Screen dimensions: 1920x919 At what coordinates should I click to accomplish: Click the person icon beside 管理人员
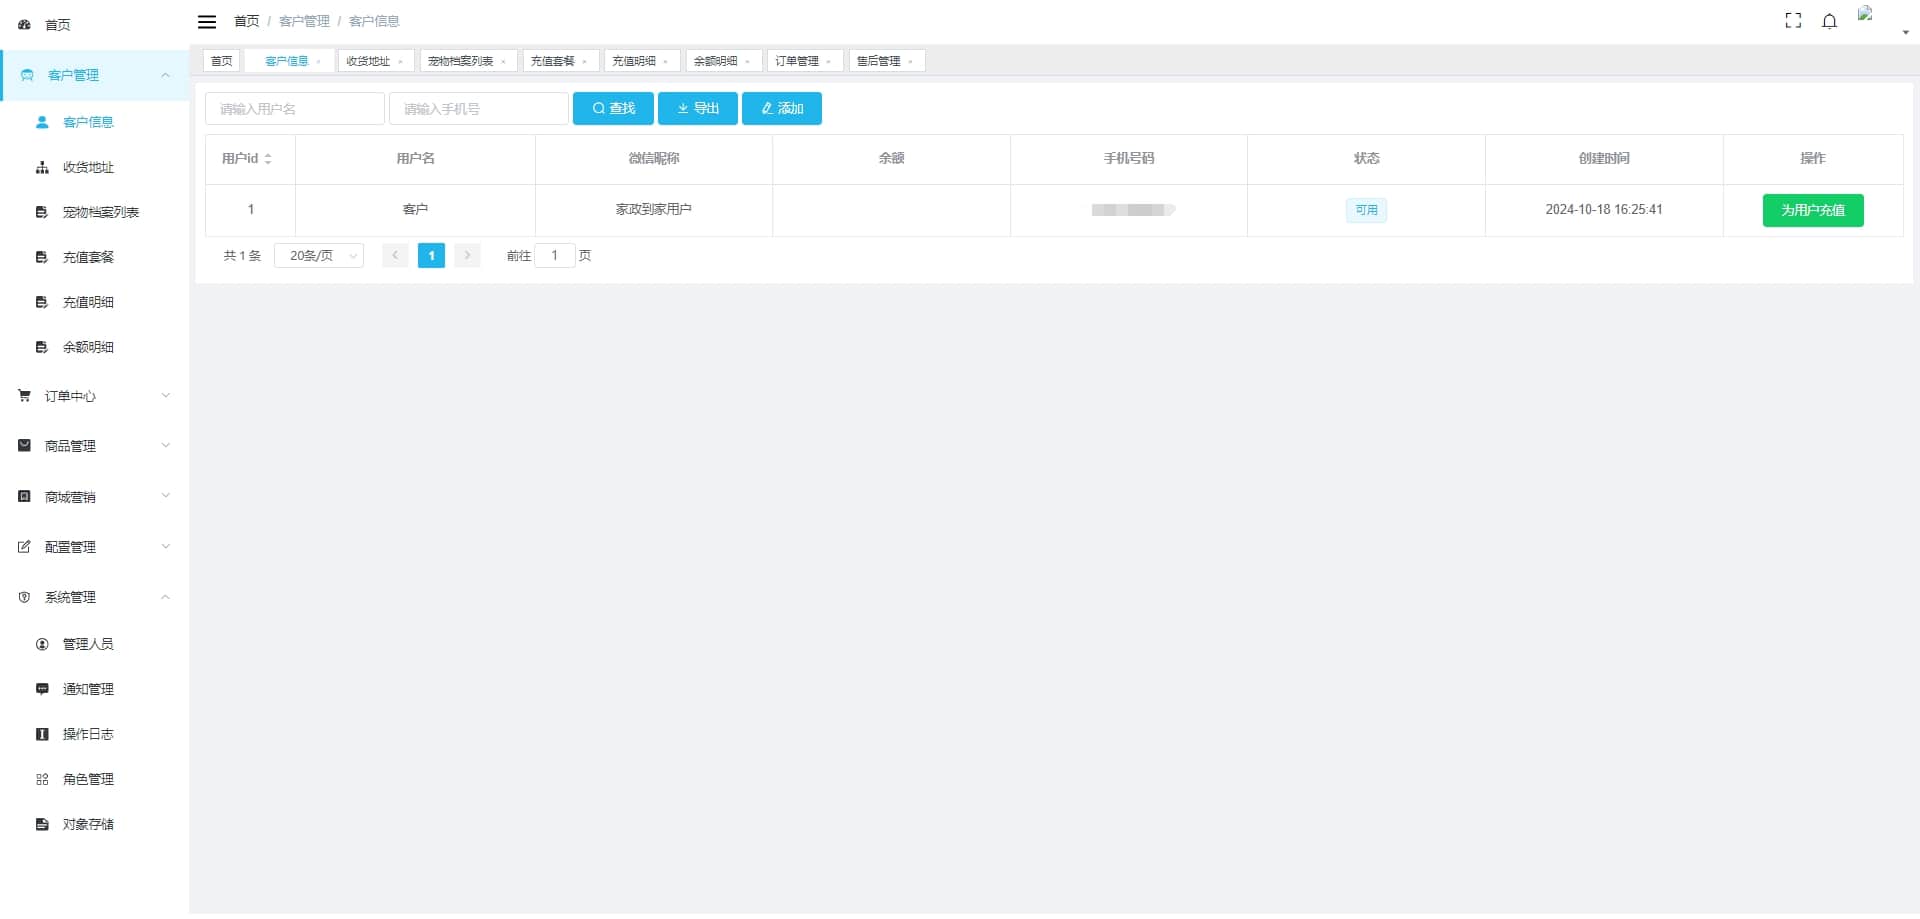42,644
